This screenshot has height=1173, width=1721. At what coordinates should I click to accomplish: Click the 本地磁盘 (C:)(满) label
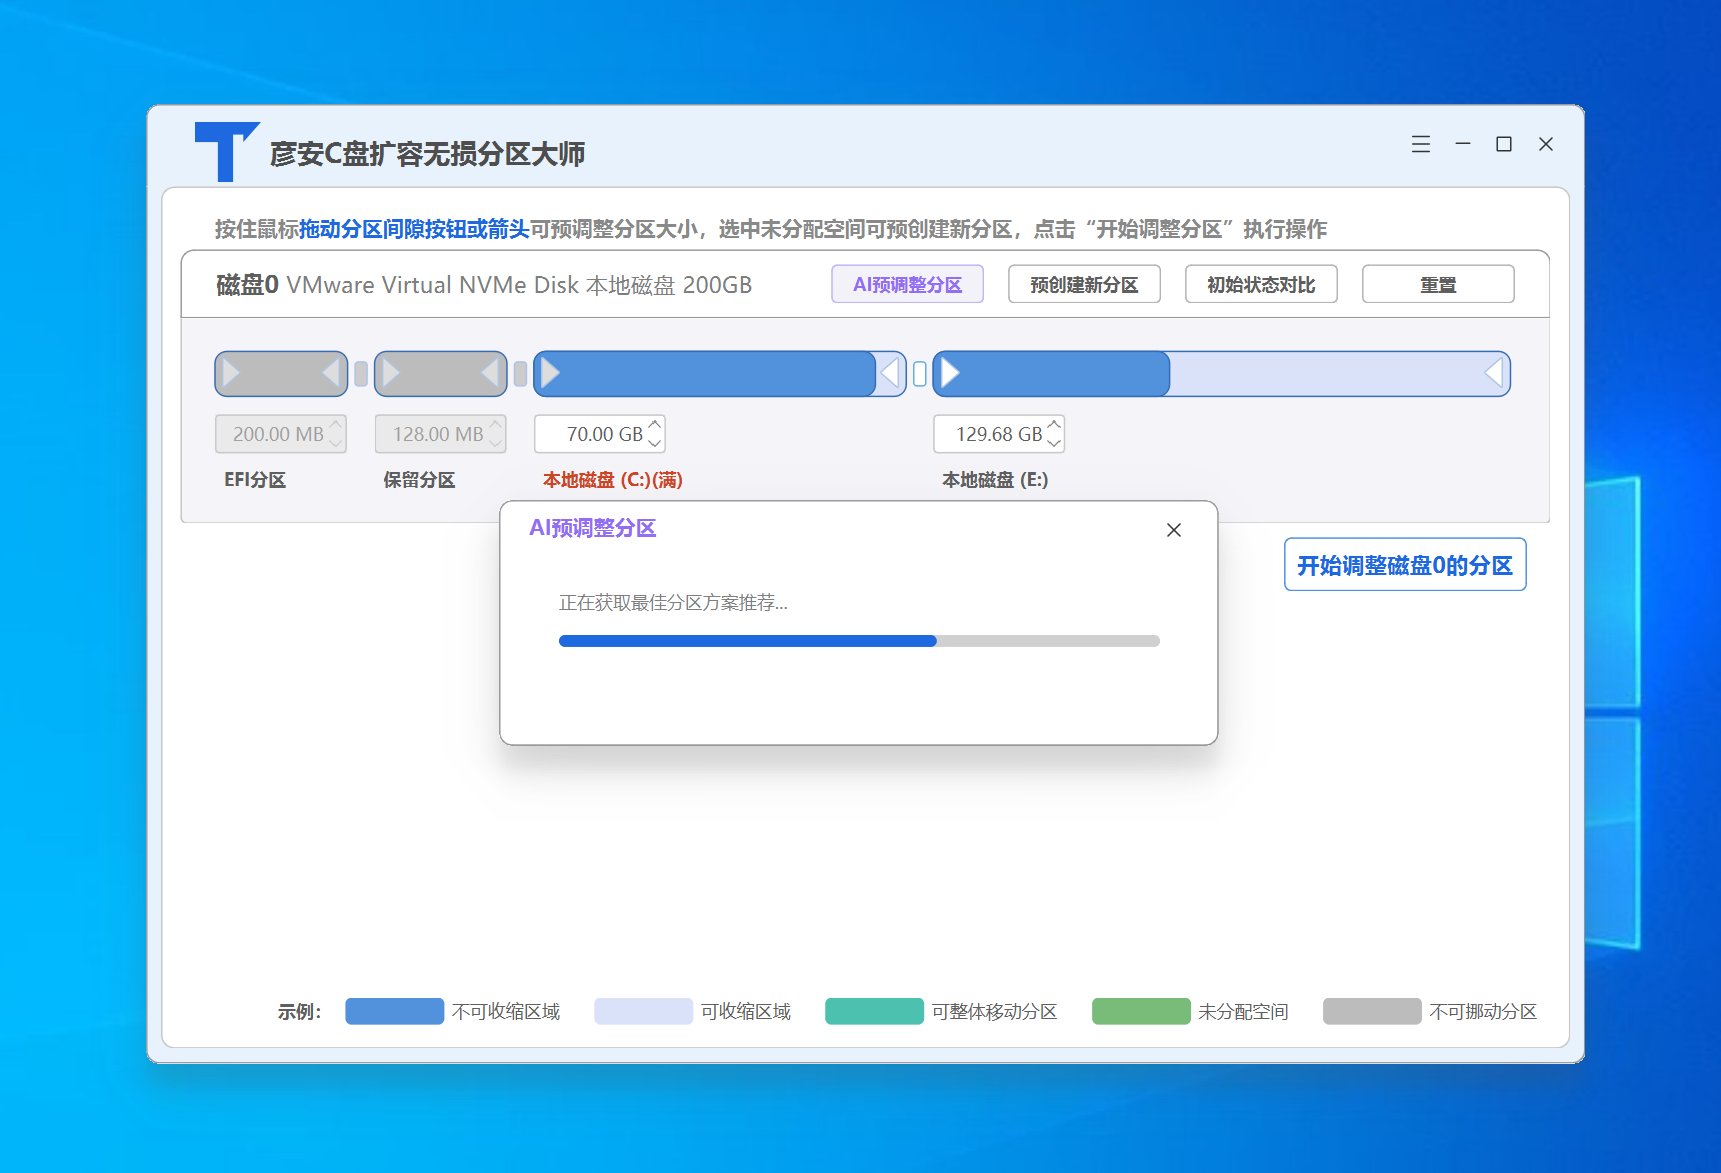613,480
